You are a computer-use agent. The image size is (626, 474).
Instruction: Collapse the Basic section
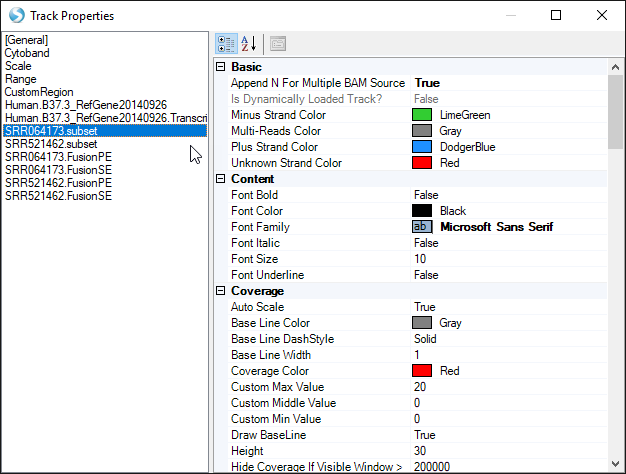point(220,67)
